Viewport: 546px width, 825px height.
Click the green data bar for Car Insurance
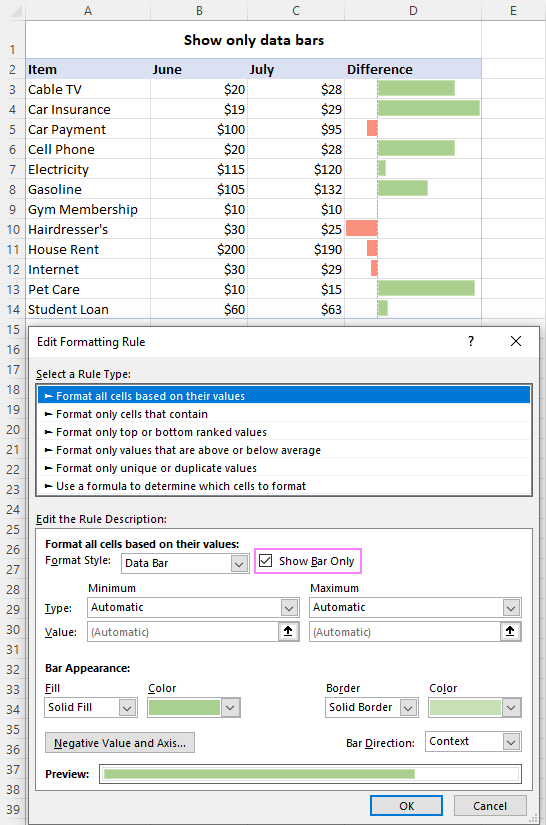pos(429,108)
